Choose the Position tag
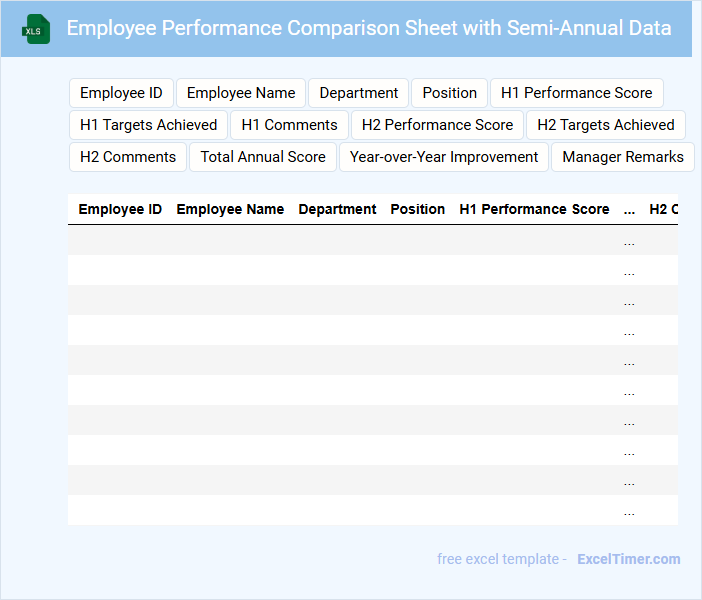Viewport: 702px width, 600px height. pyautogui.click(x=449, y=93)
